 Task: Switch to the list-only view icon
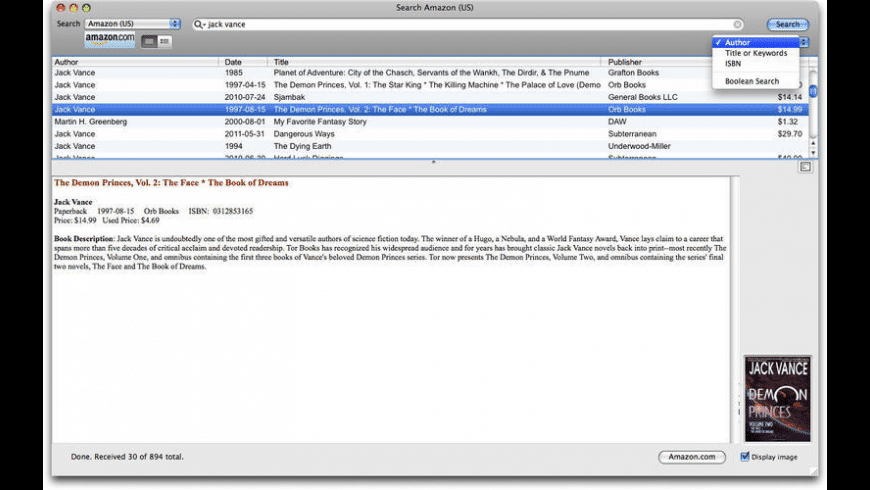(x=164, y=41)
